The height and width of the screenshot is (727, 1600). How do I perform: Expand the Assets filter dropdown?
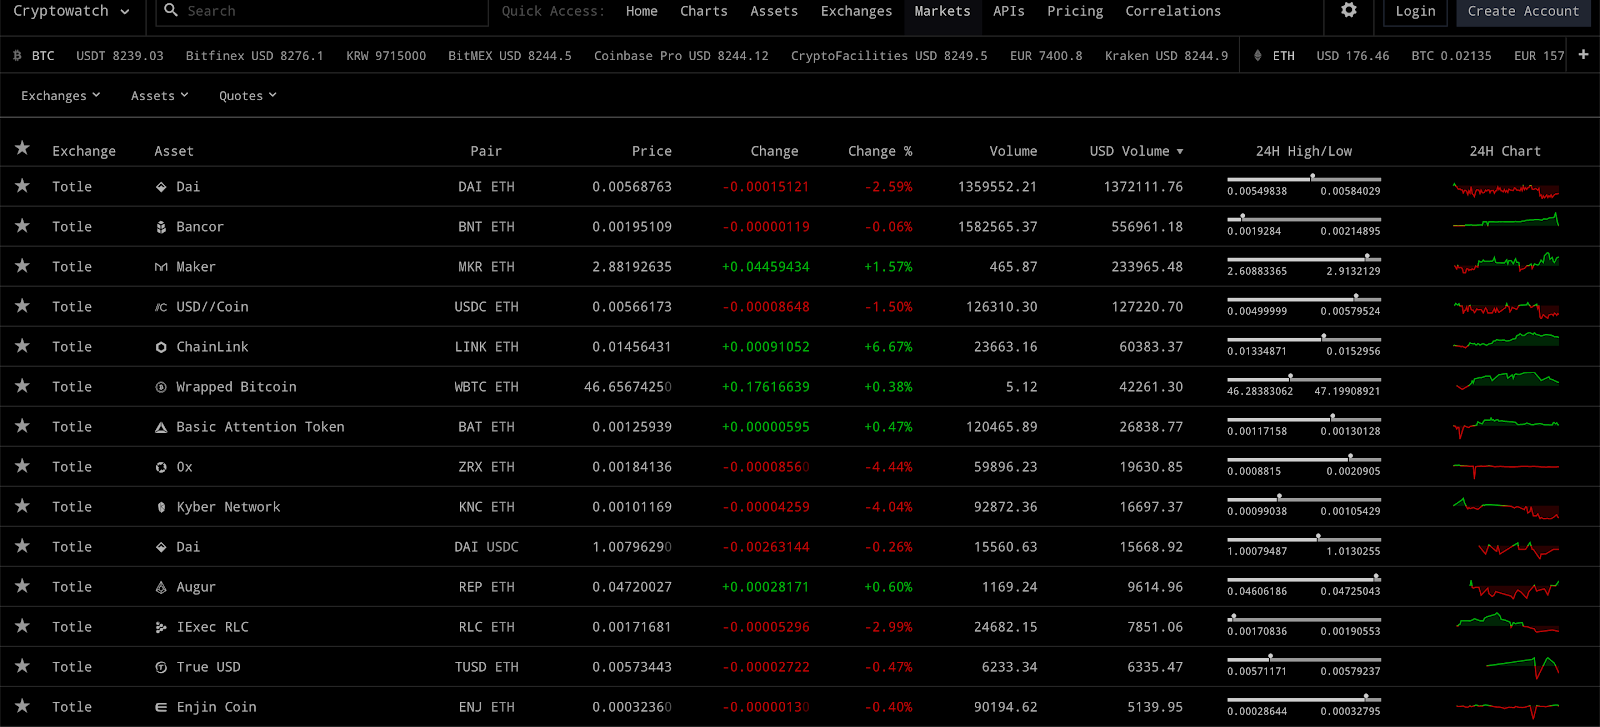pyautogui.click(x=160, y=96)
